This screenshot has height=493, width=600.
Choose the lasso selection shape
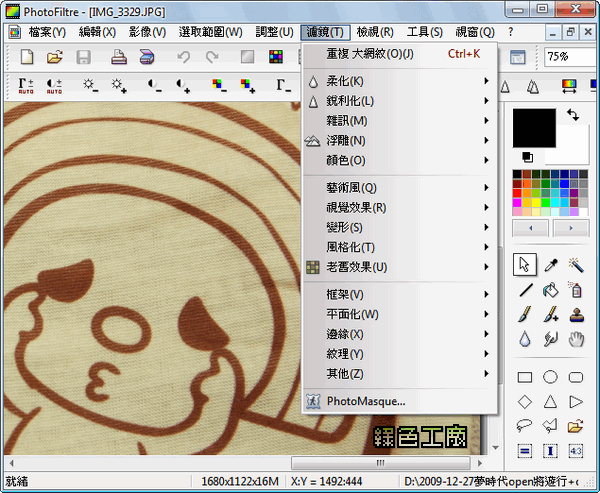(x=524, y=425)
